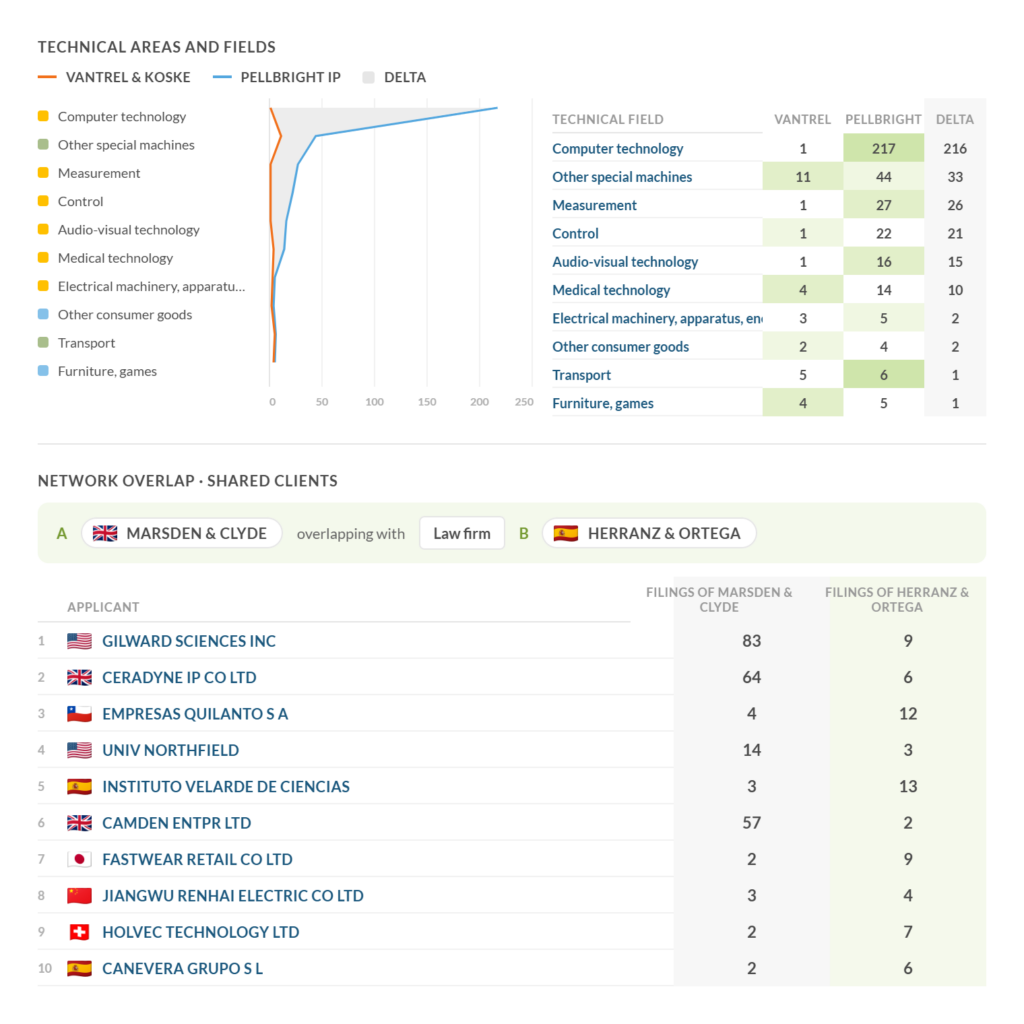Click the US flag beside Gilward Sciences
1024x1024 pixels.
(x=79, y=641)
